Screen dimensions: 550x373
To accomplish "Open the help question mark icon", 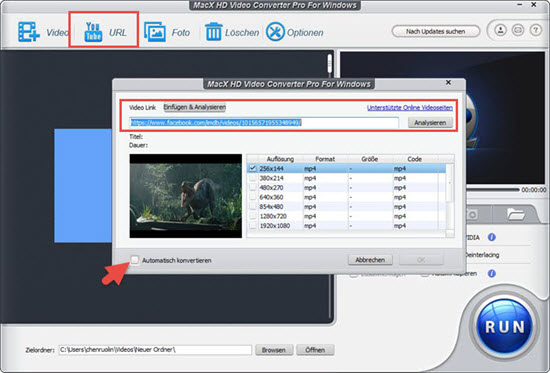I will [x=535, y=30].
